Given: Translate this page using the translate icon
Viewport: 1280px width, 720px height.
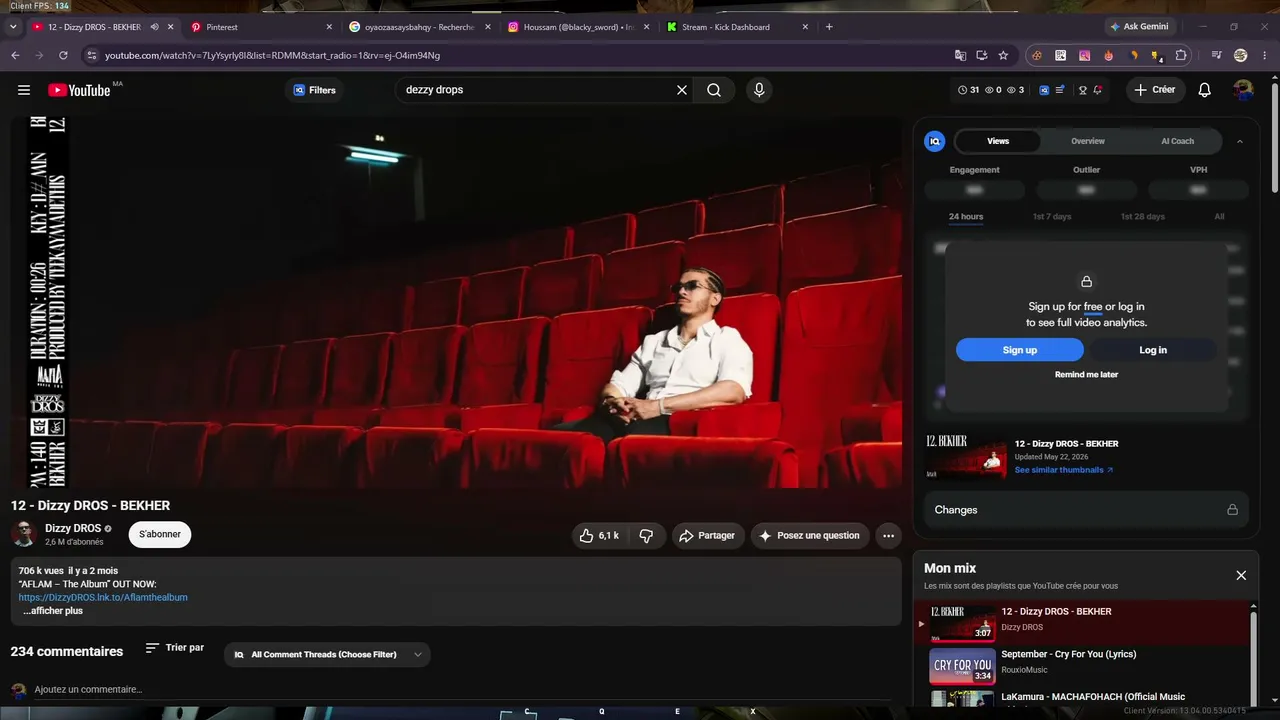Looking at the screenshot, I should click(960, 55).
